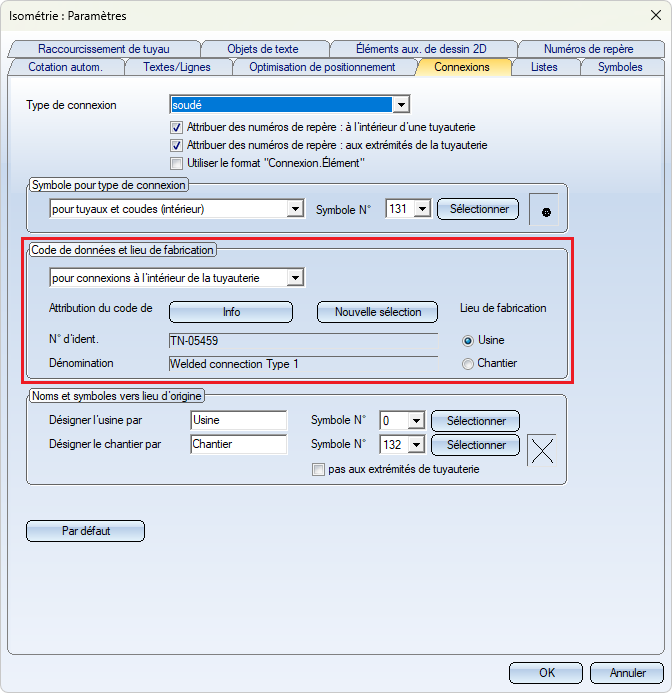Click the Info button
Viewport: 672px width, 693px height.
[231, 312]
